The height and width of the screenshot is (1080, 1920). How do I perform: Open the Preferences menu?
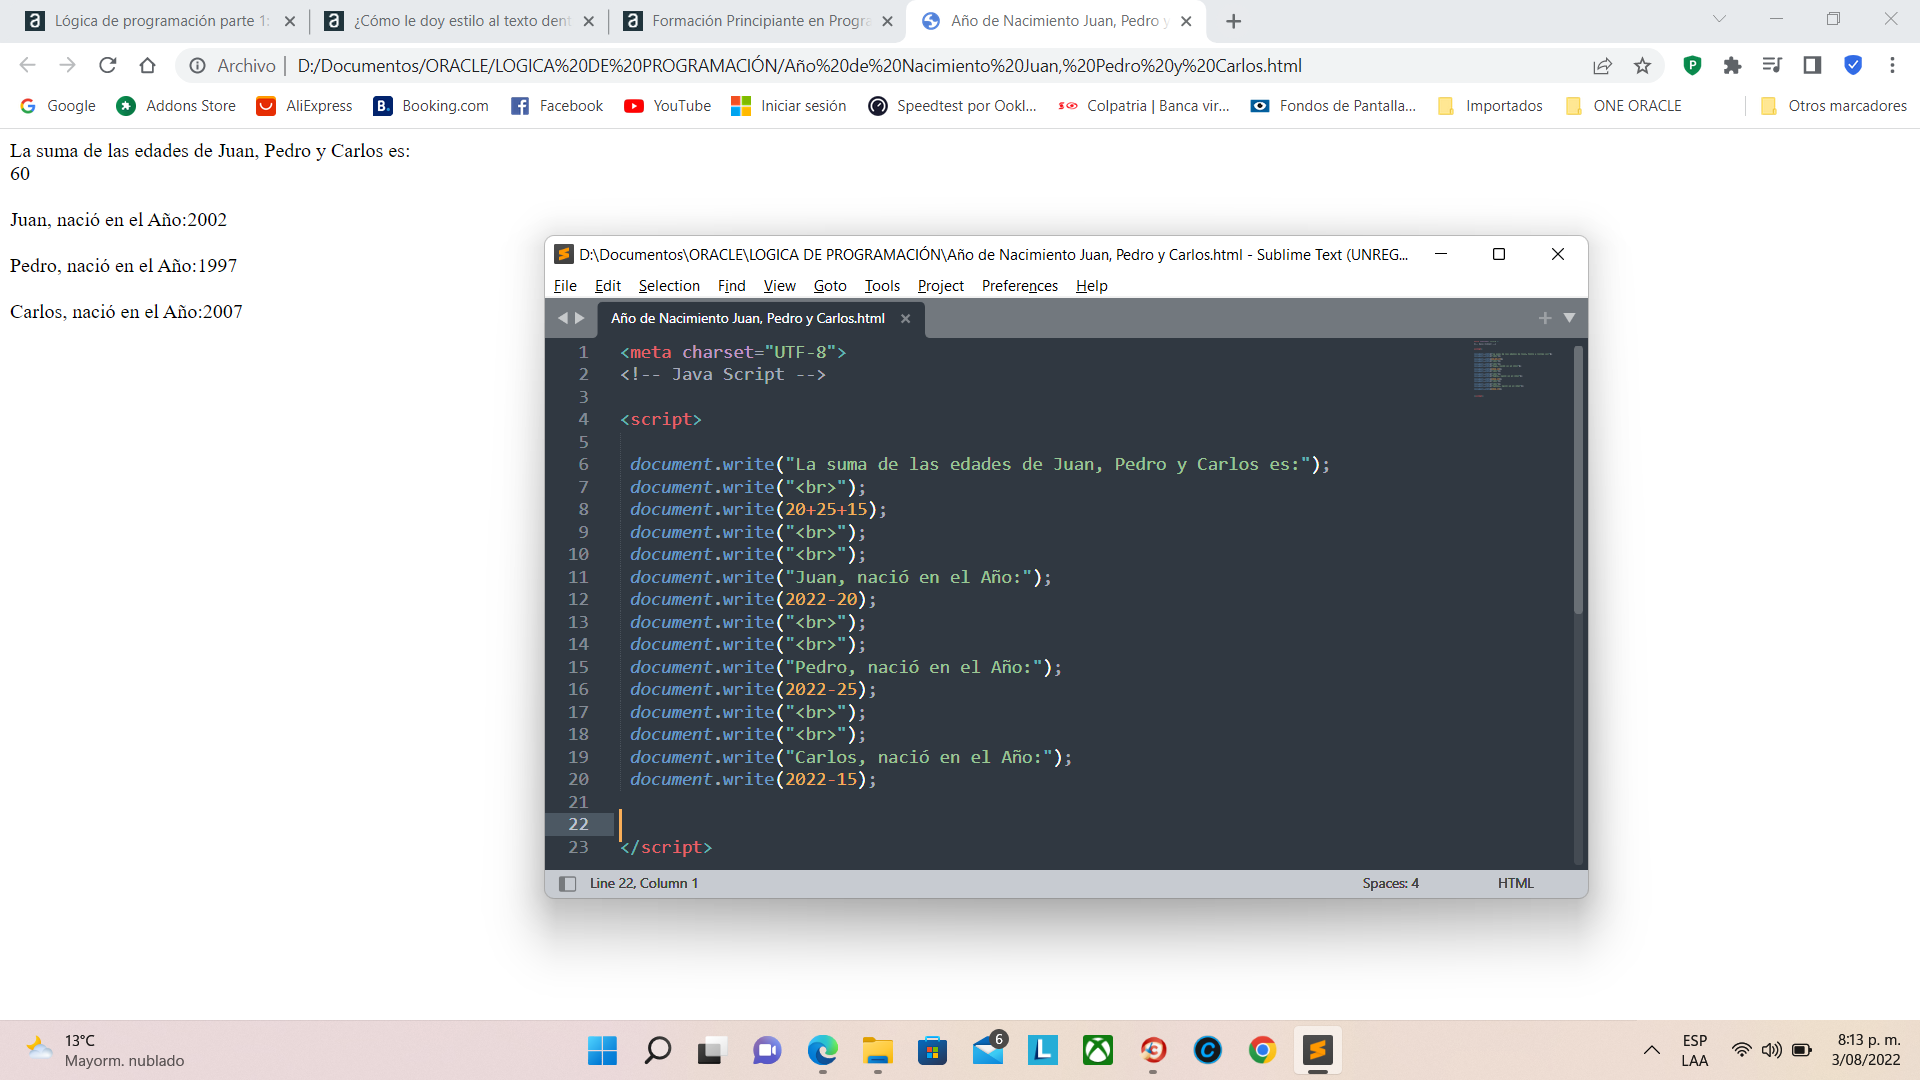1021,285
